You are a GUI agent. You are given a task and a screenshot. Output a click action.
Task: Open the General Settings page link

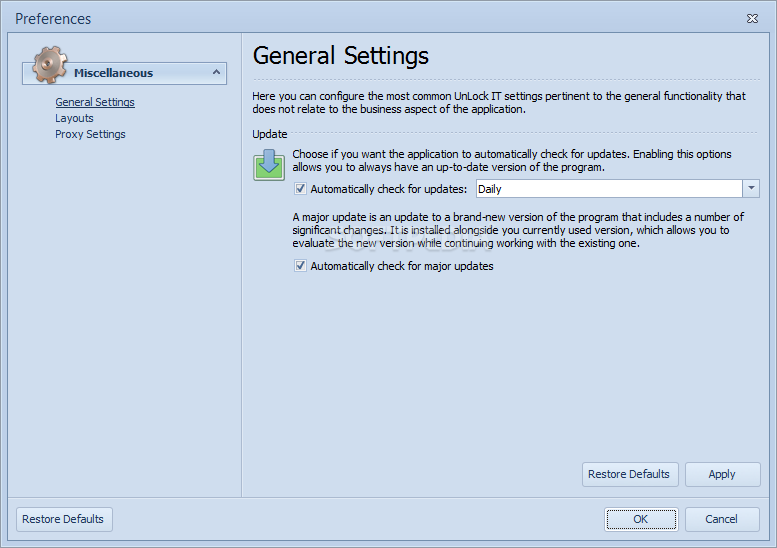coord(95,102)
